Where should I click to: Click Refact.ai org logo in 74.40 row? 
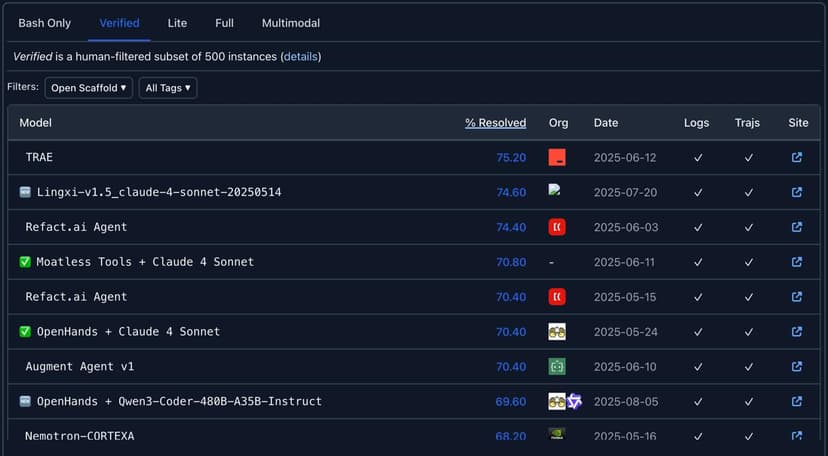coord(557,227)
